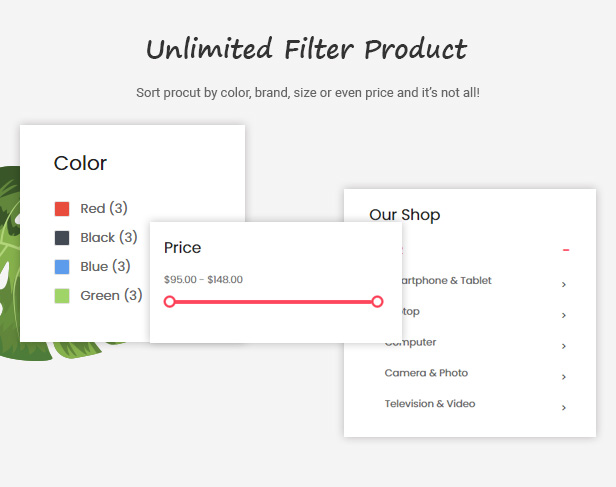
Task: Open the Camera & Photo category
Action: (426, 373)
